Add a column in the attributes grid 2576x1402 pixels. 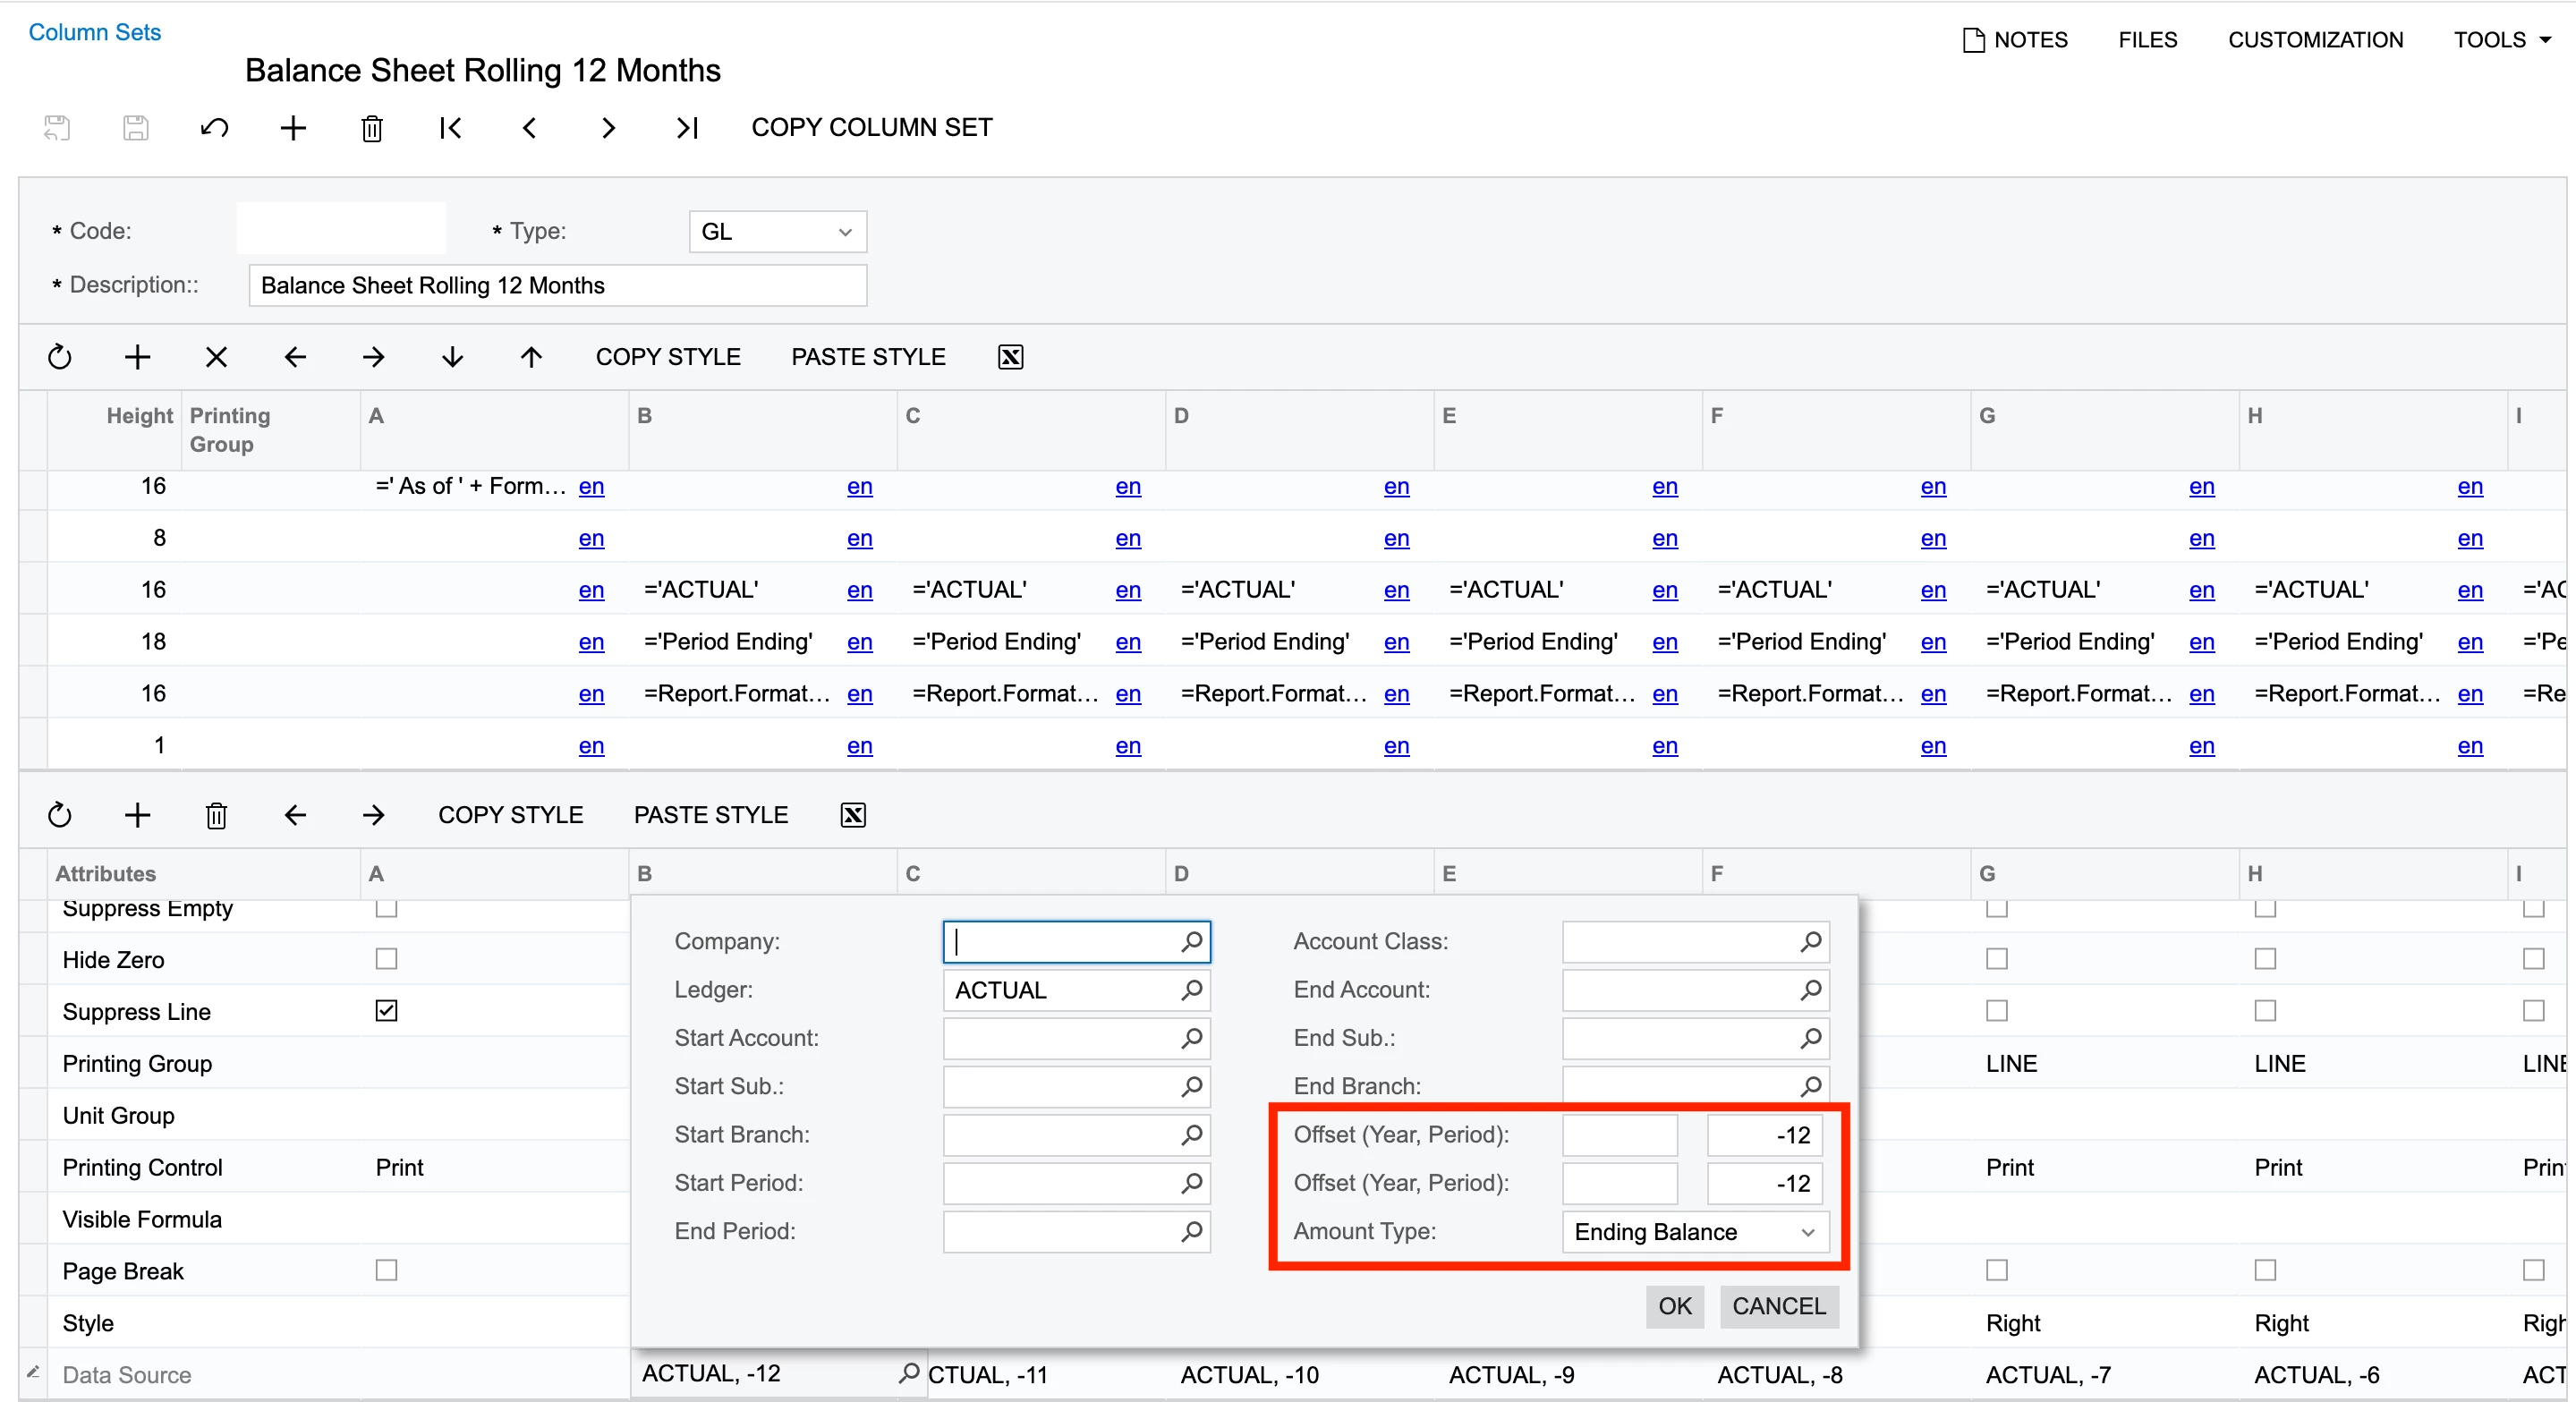tap(138, 815)
